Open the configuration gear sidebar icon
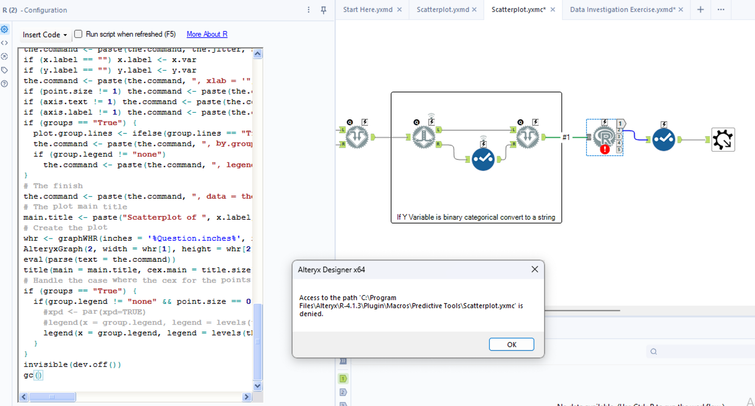The height and width of the screenshot is (406, 755). point(5,30)
